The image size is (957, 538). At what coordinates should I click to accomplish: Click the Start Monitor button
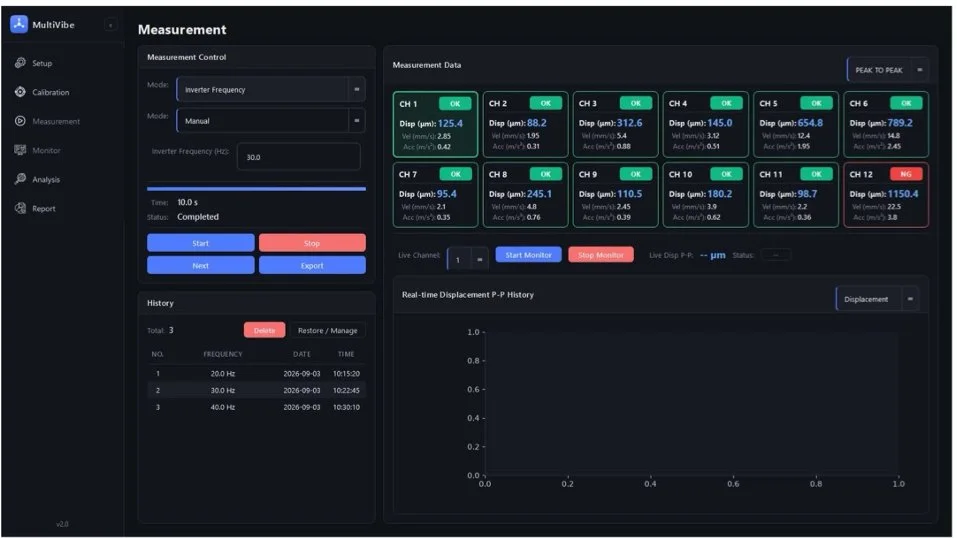pos(529,255)
